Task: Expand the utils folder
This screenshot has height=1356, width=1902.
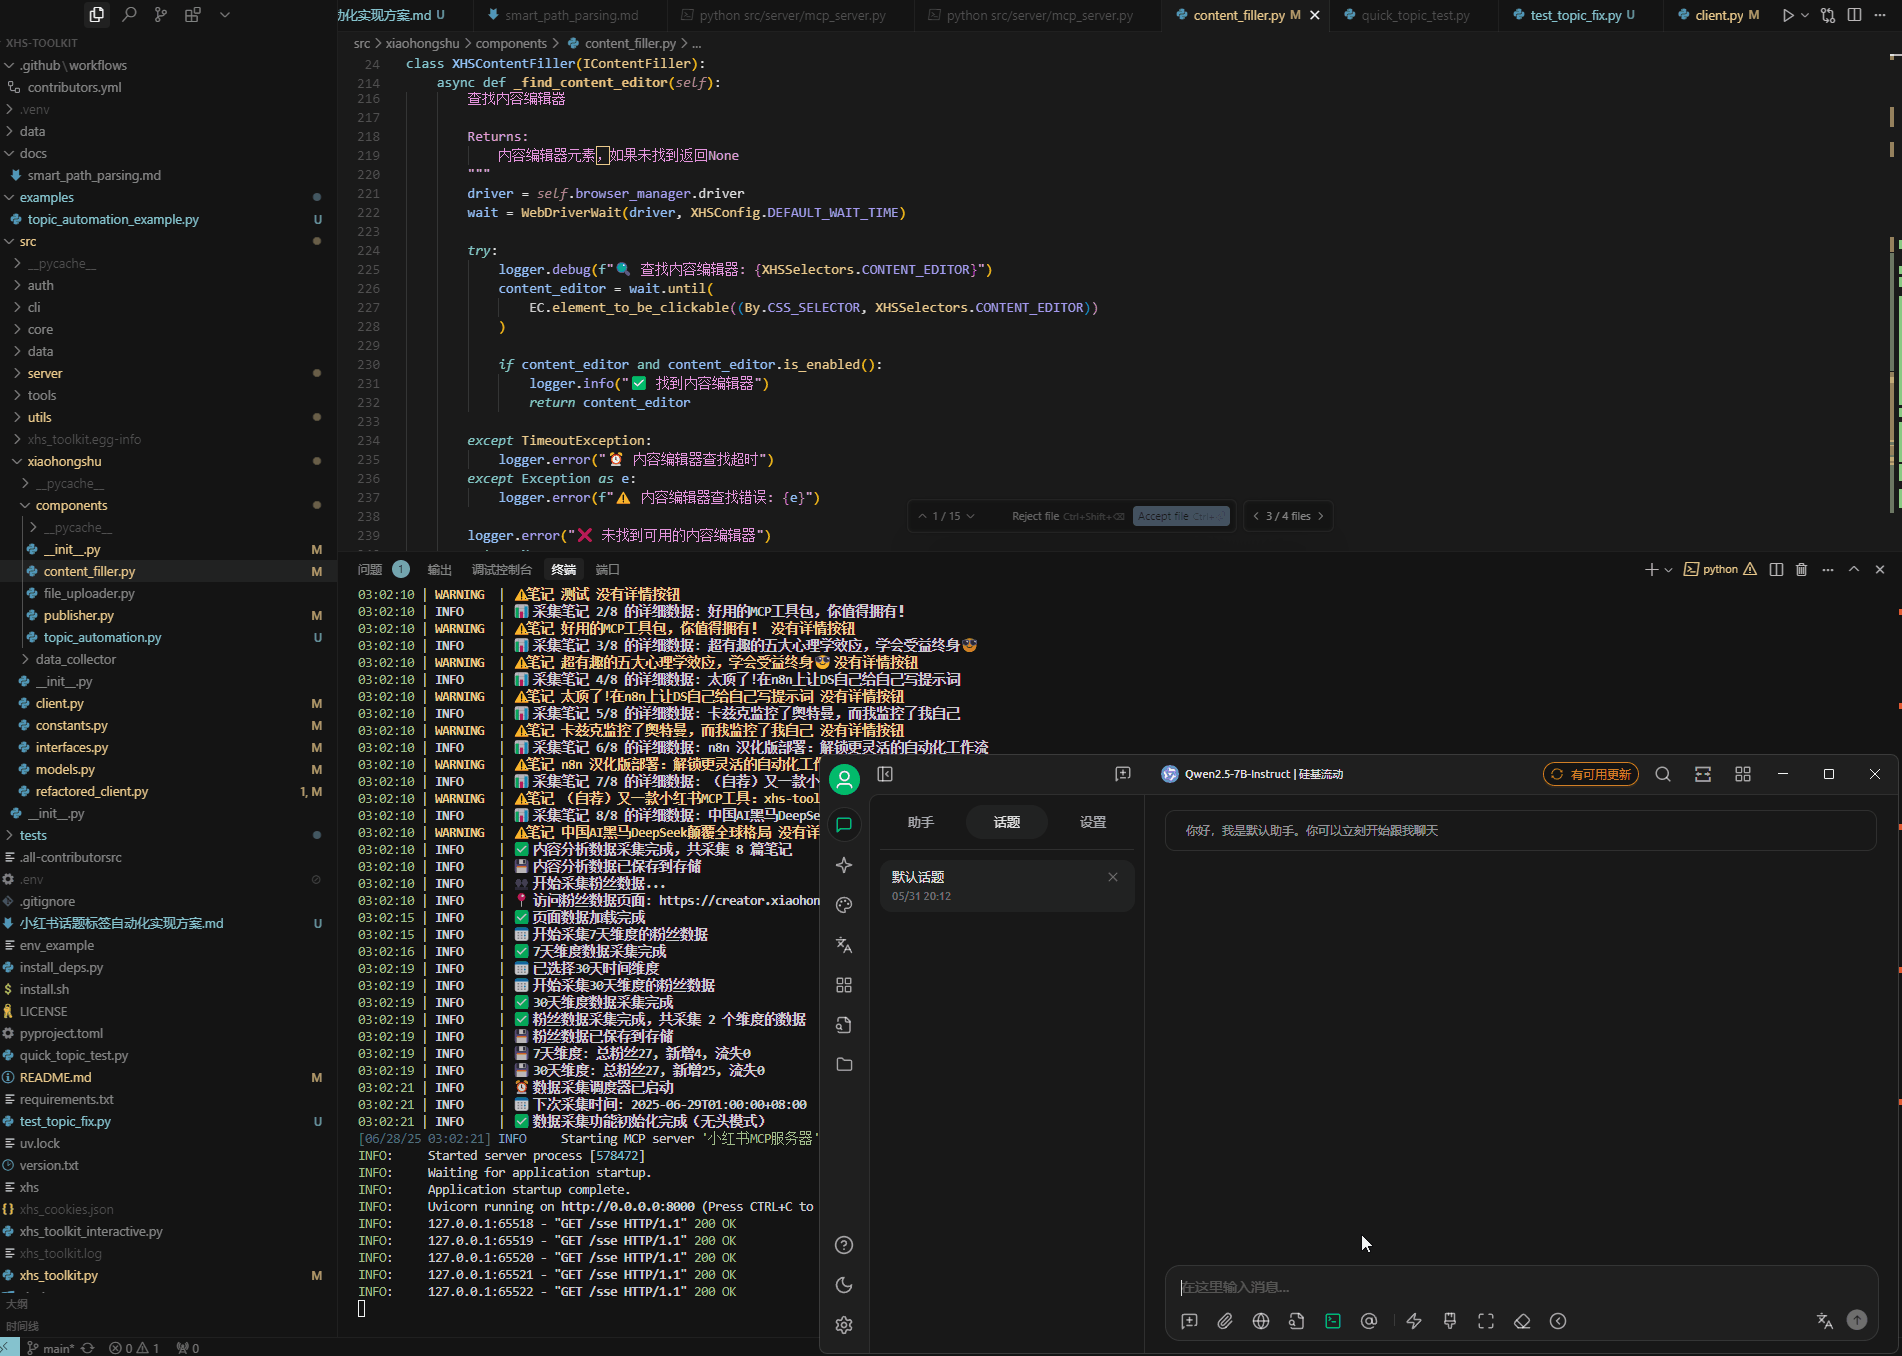Action: coord(40,417)
